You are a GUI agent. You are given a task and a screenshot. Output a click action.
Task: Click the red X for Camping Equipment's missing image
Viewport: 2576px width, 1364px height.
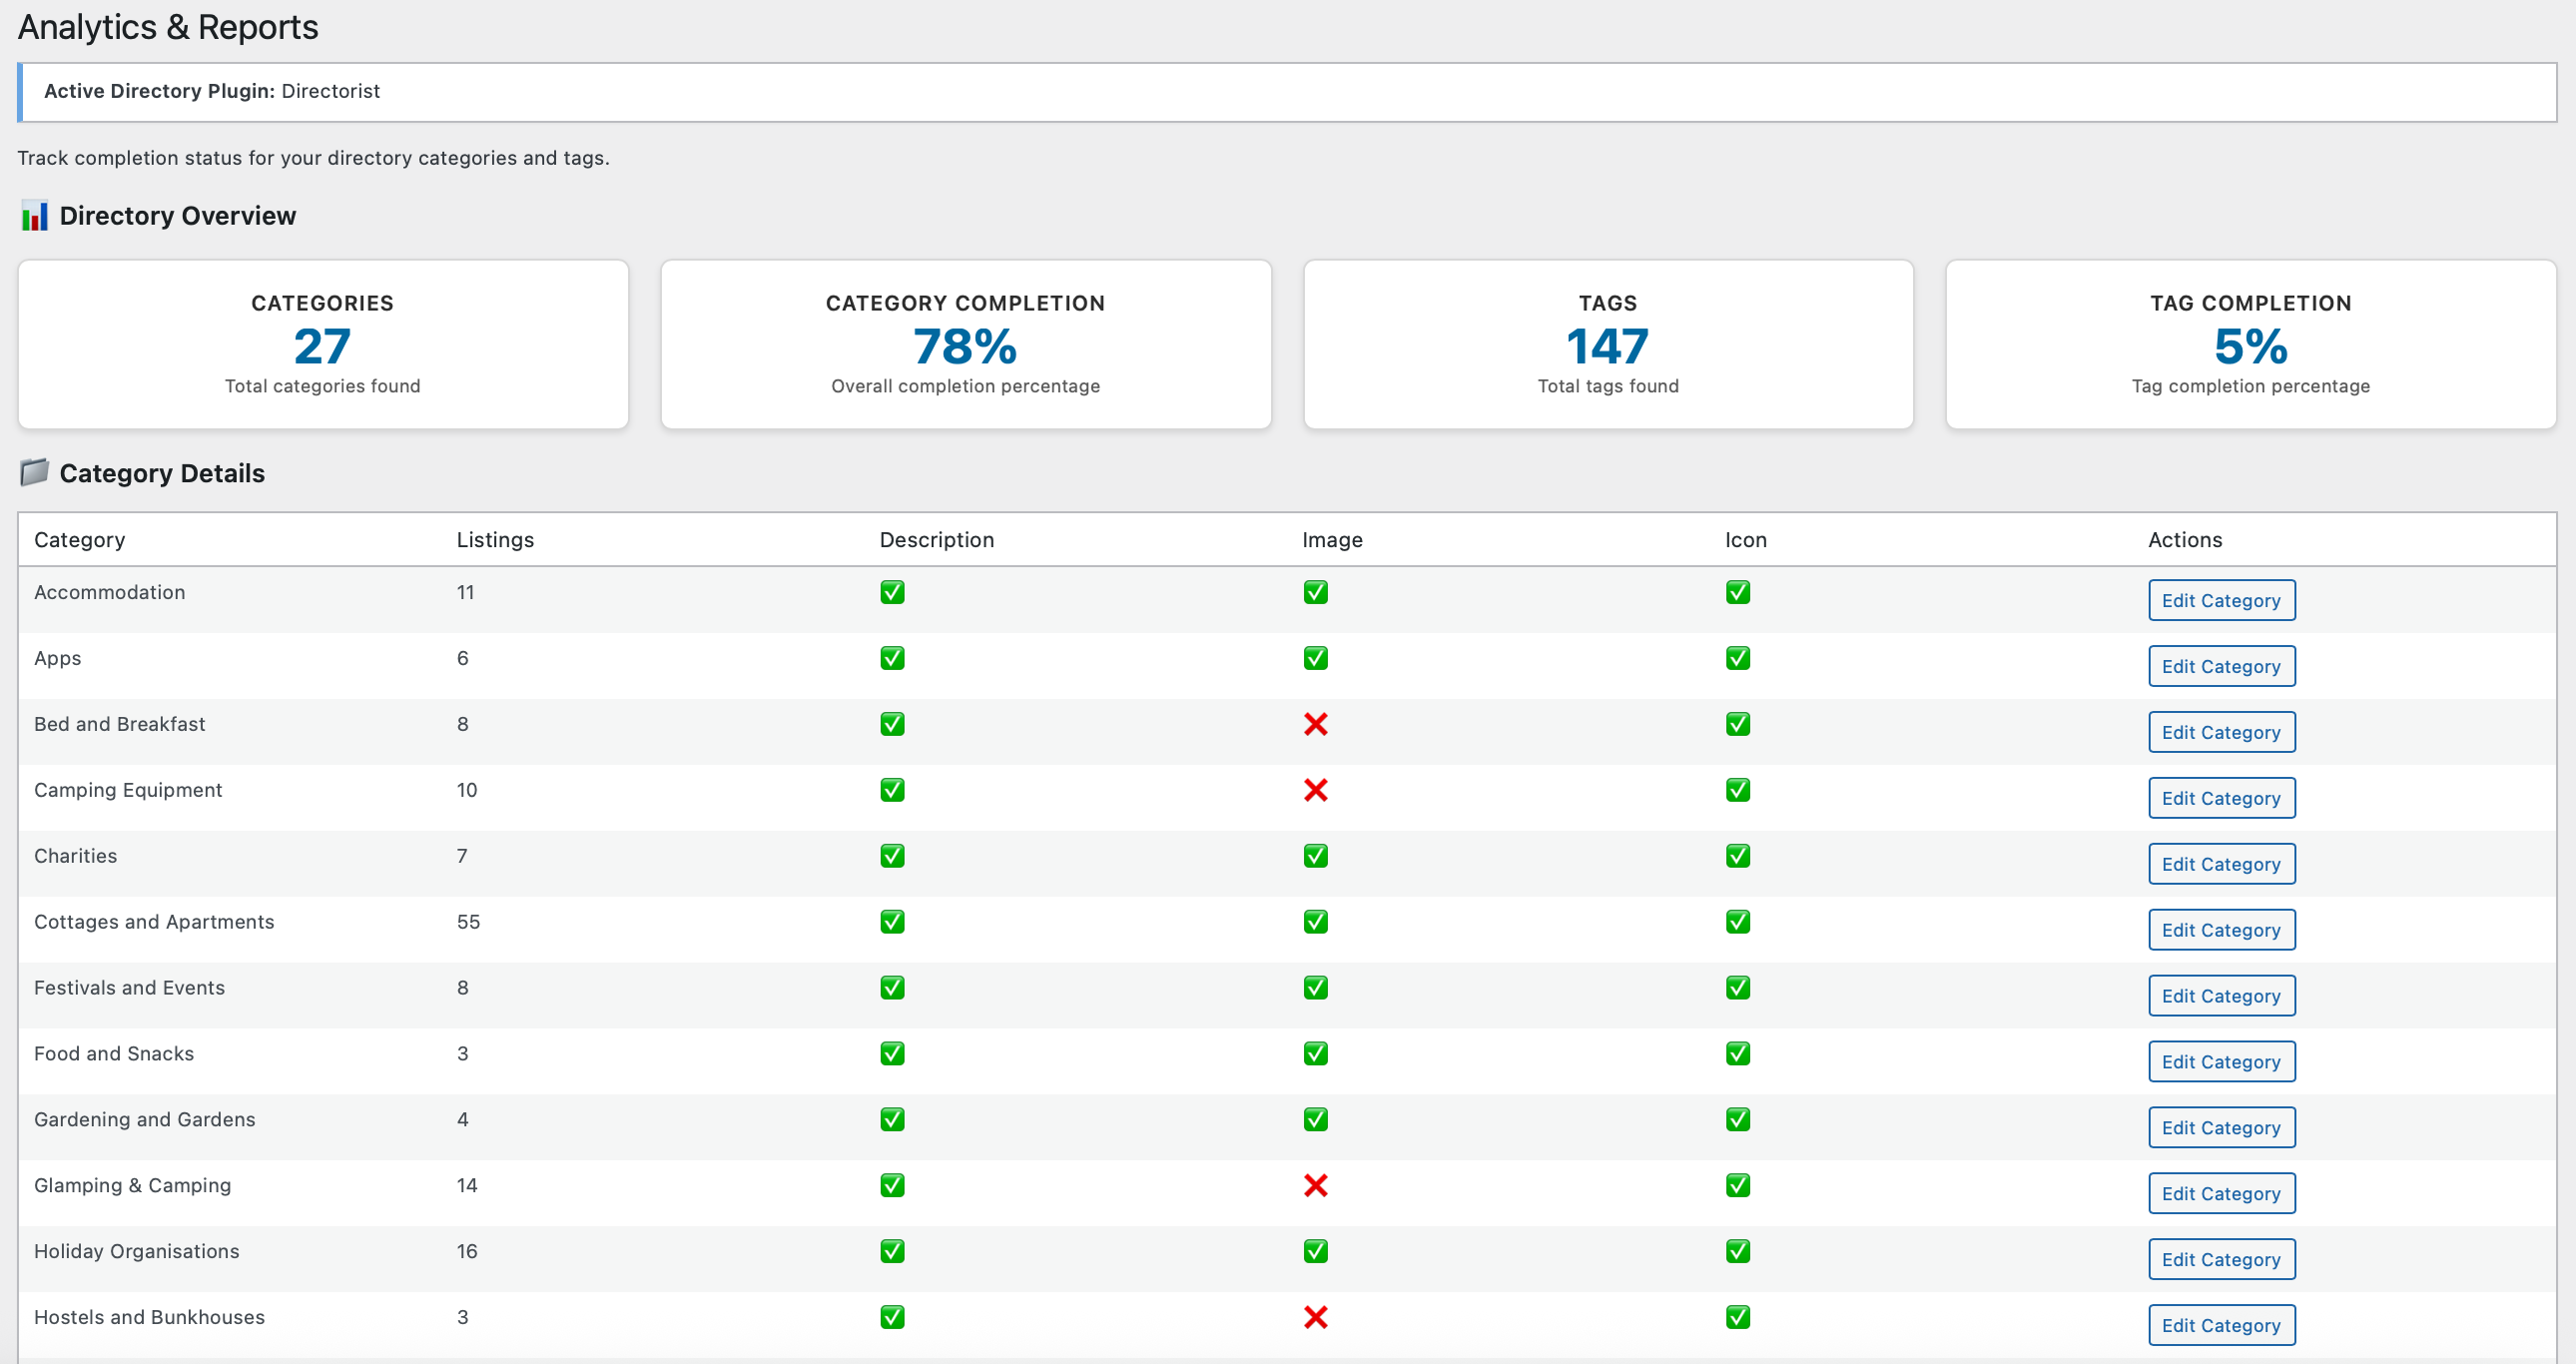(1316, 790)
